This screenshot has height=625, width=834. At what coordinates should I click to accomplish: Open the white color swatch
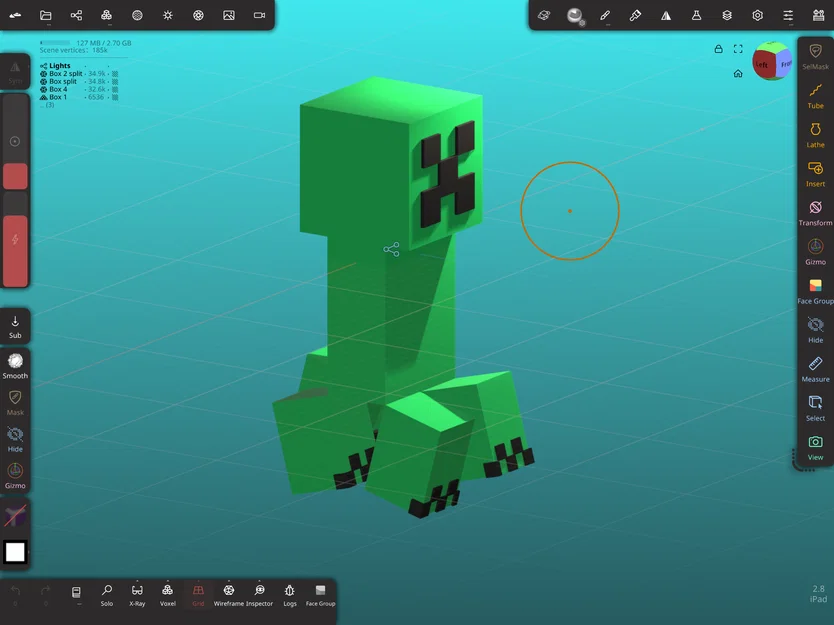coord(15,552)
